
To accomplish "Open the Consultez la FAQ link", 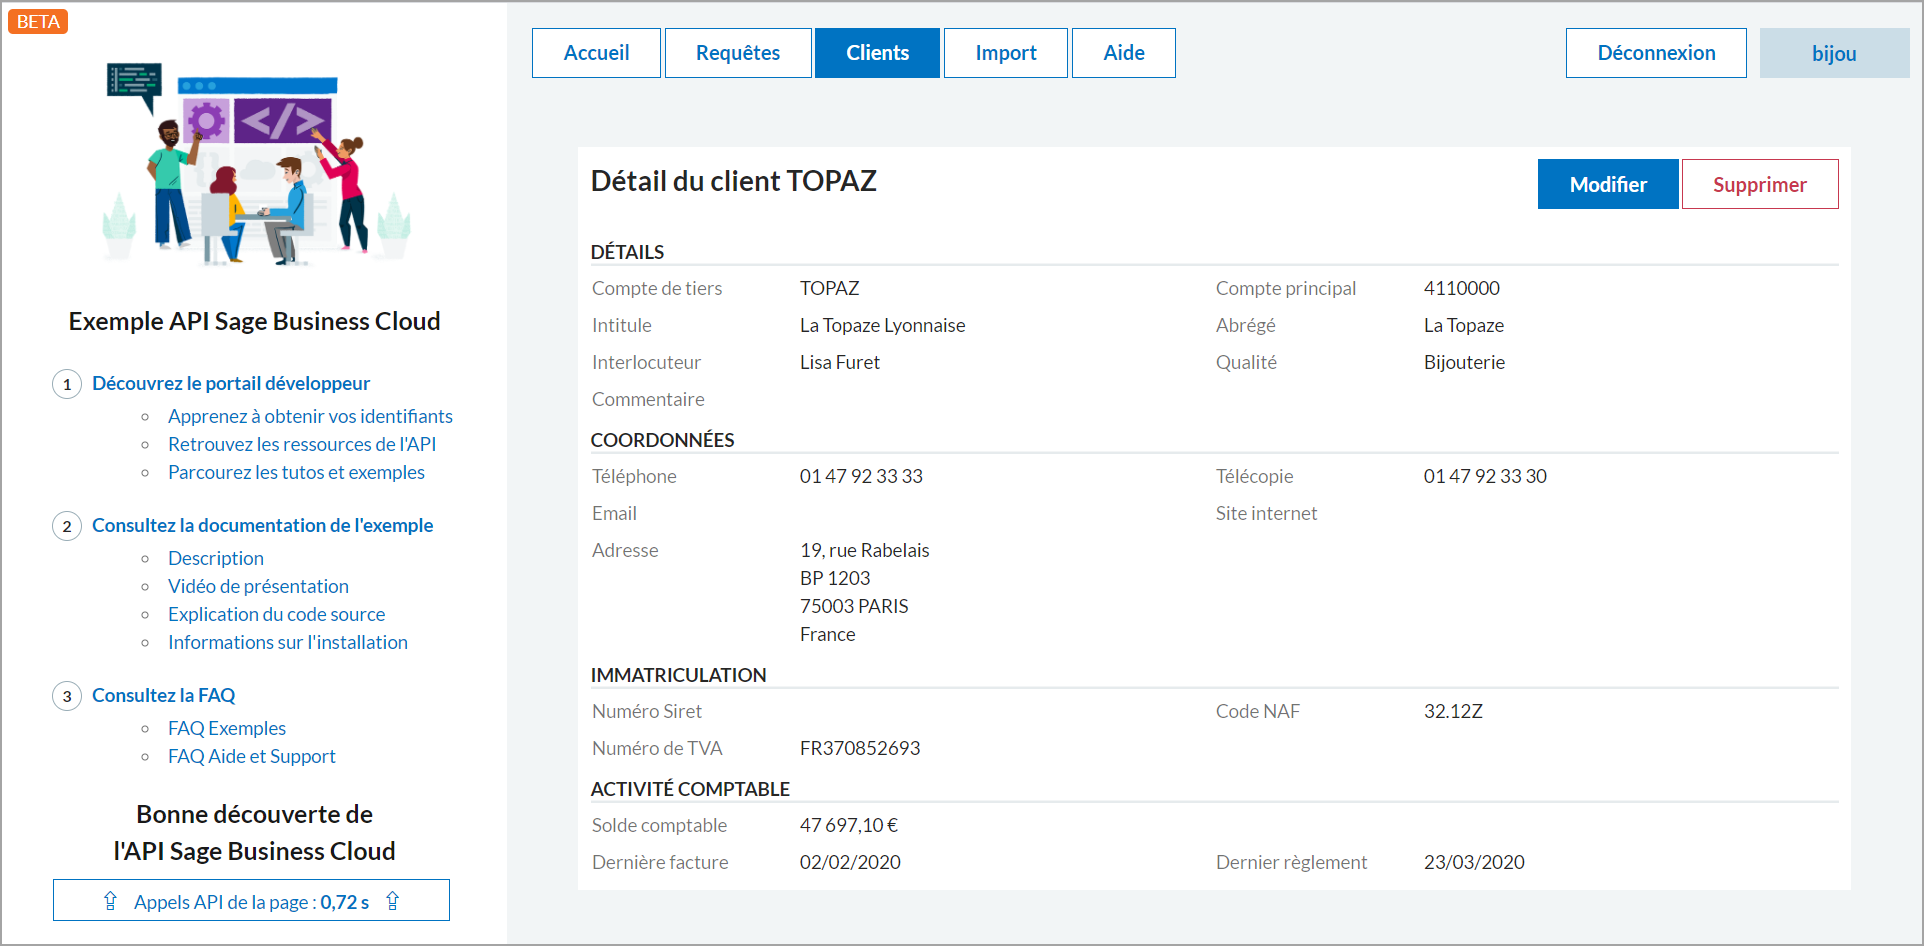I will pos(163,695).
